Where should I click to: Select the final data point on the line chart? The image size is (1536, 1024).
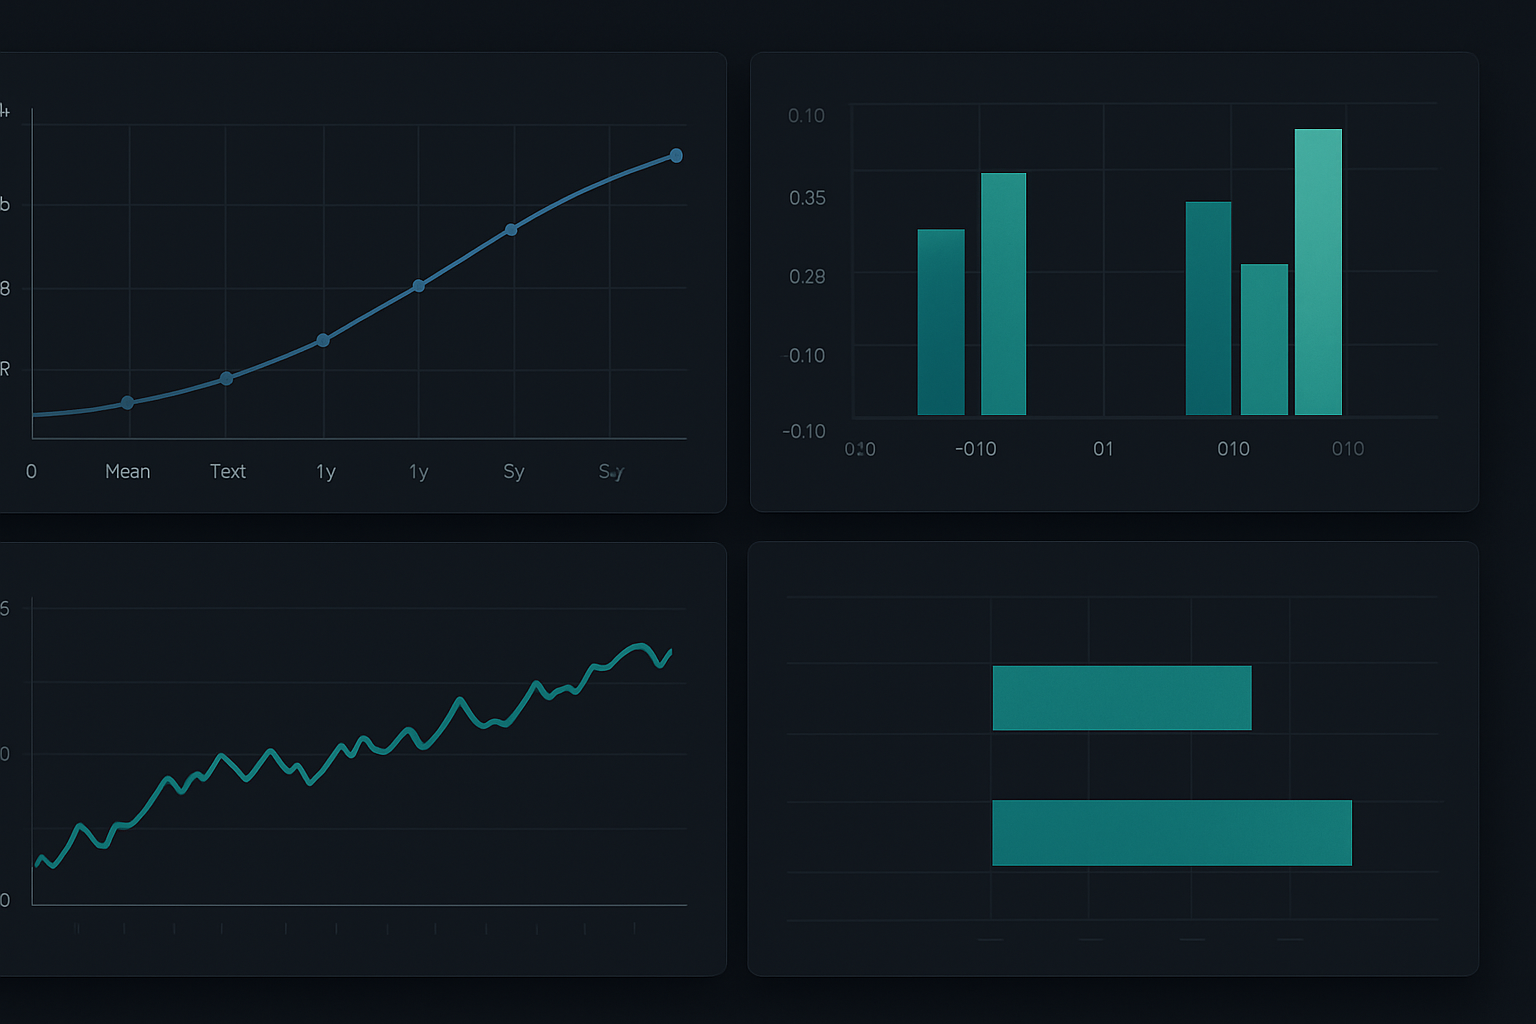tap(676, 155)
